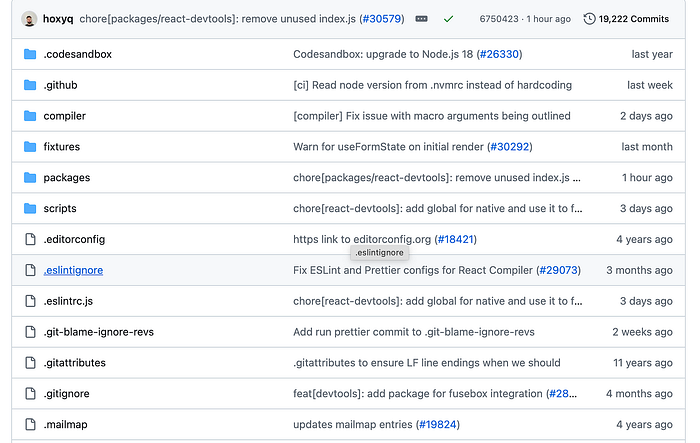Open commit hash 6750423
The width and height of the screenshot is (700, 443).
click(499, 19)
